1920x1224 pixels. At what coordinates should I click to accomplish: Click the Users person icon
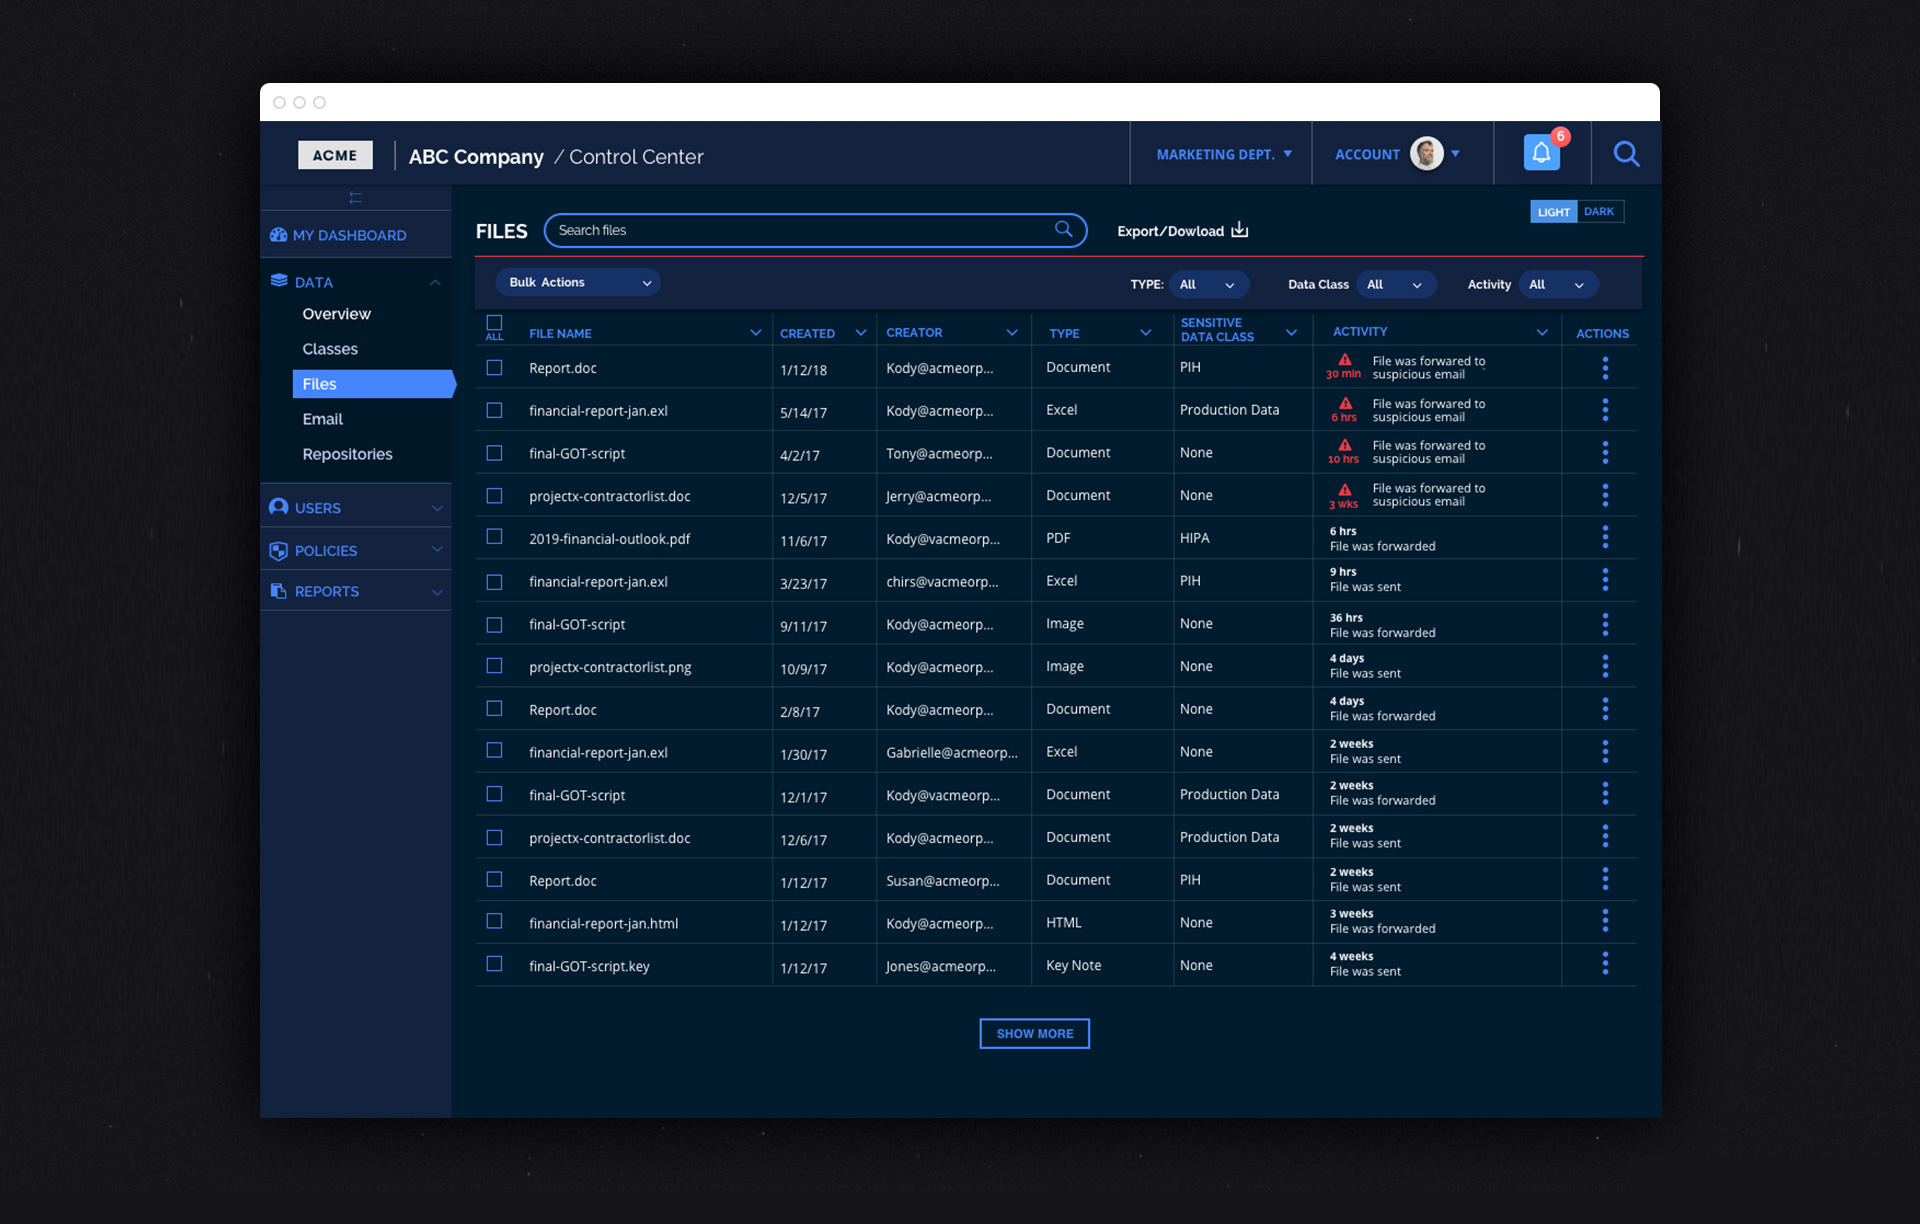point(279,507)
